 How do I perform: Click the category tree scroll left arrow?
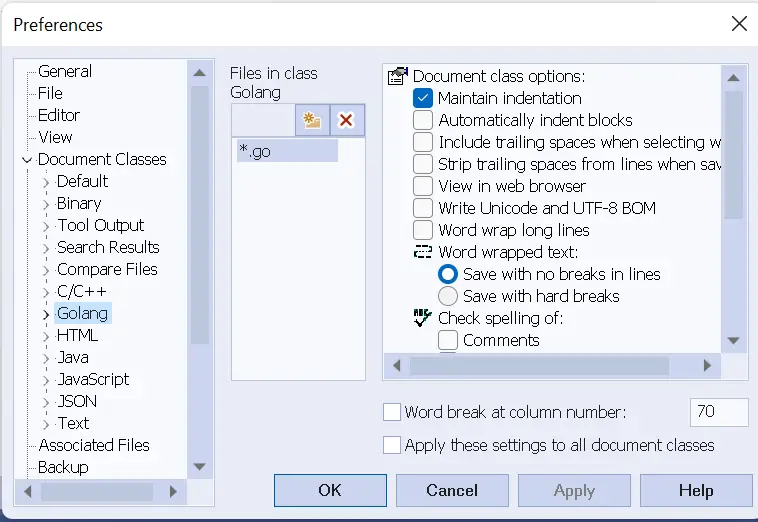tap(28, 492)
